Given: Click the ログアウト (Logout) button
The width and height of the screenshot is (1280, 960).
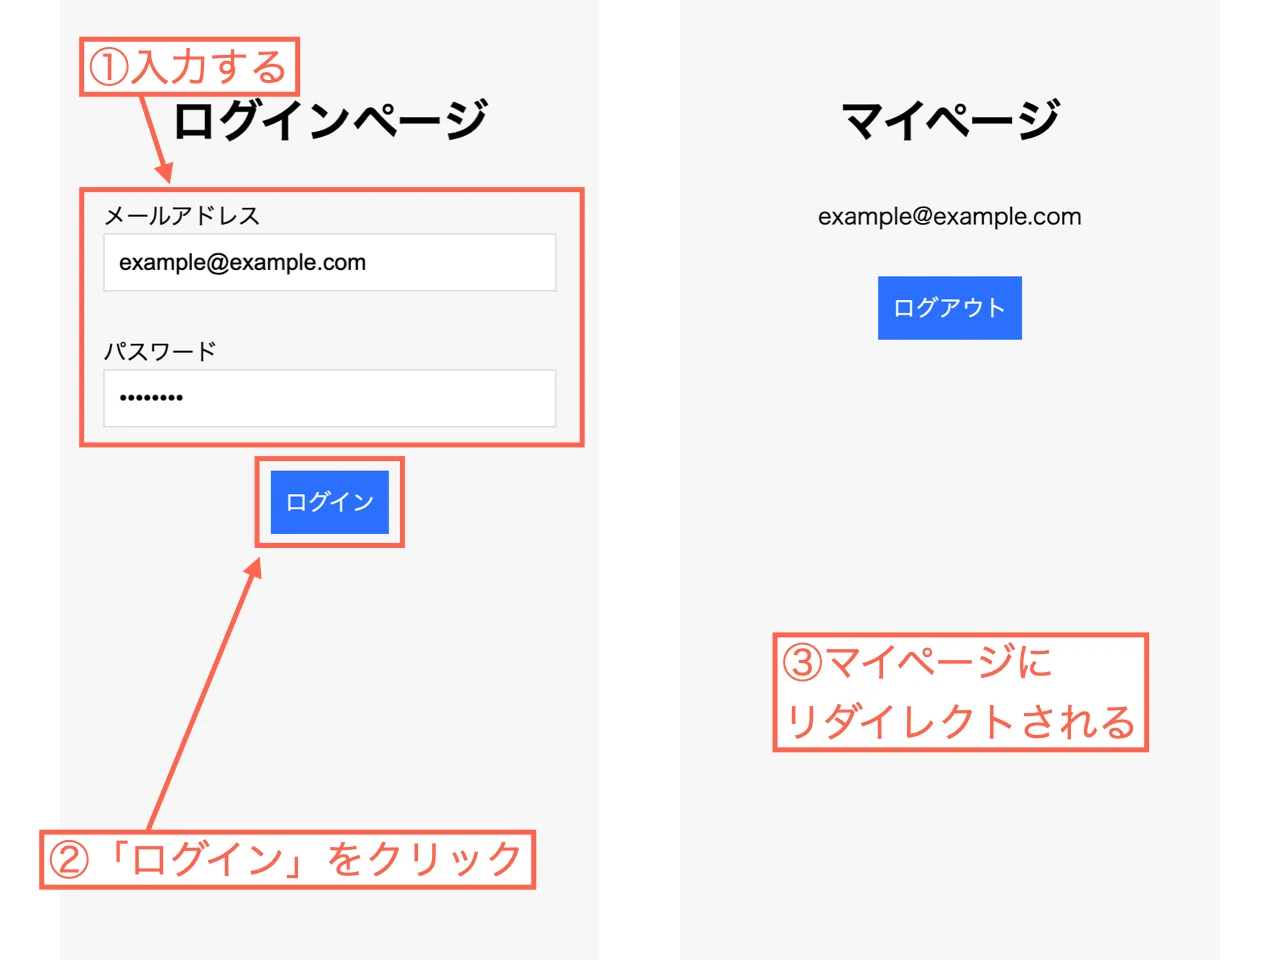Looking at the screenshot, I should tap(949, 308).
